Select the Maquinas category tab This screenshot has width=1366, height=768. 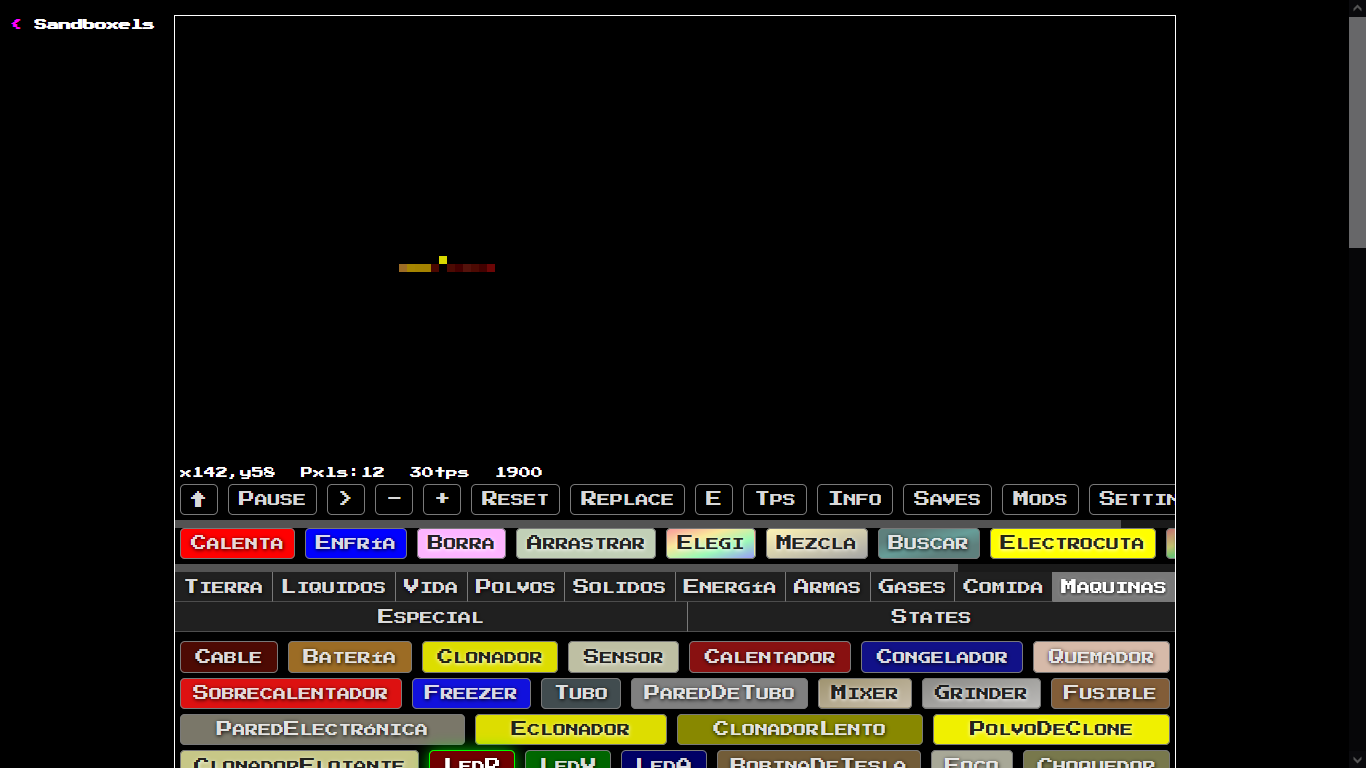[1113, 587]
